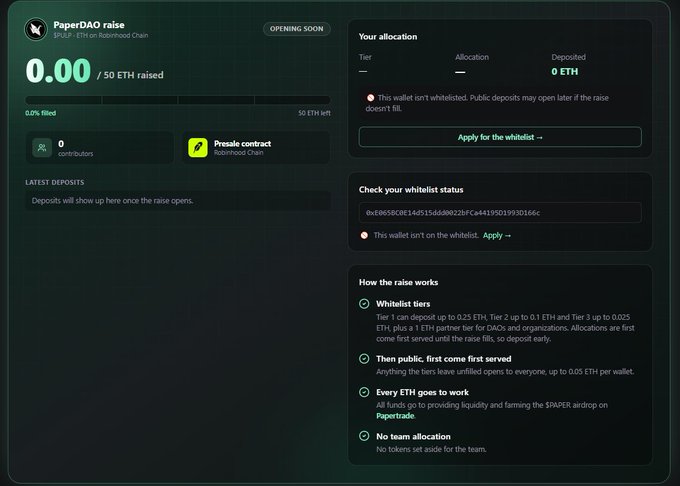Image resolution: width=680 pixels, height=486 pixels.
Task: Click the 0 contributors card
Action: (x=100, y=147)
